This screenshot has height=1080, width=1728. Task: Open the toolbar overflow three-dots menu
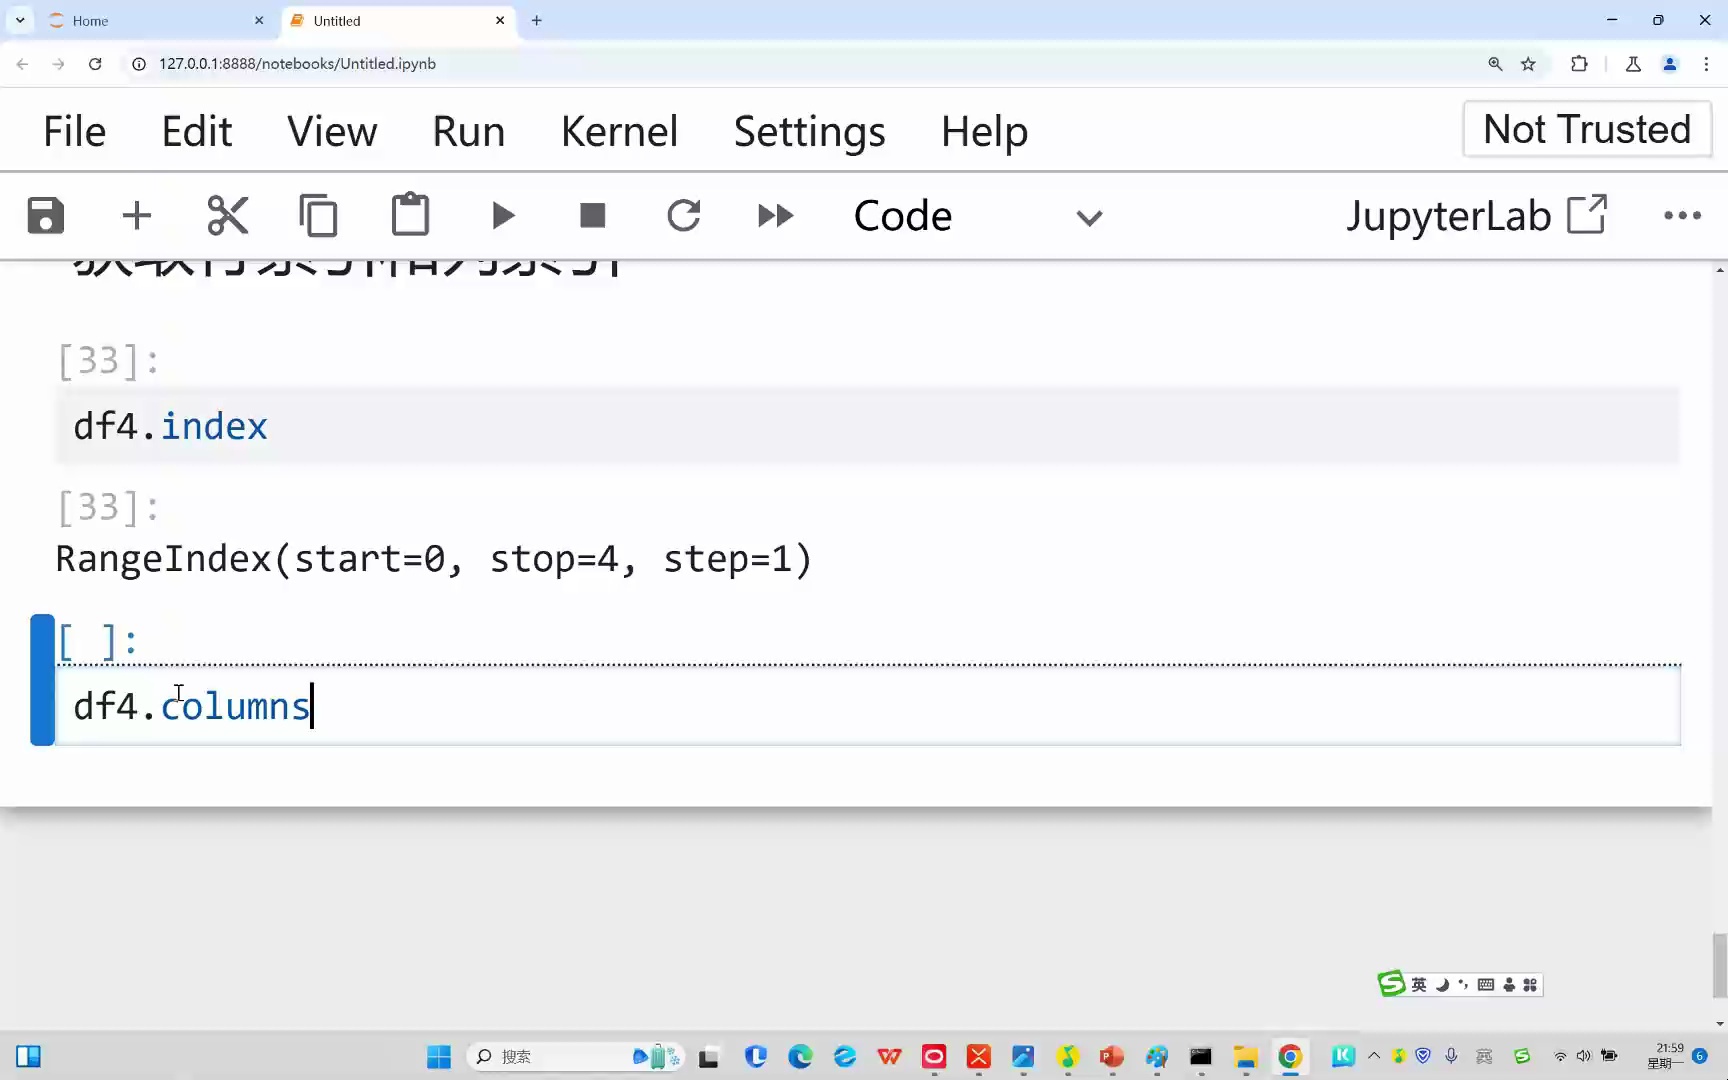(1682, 216)
